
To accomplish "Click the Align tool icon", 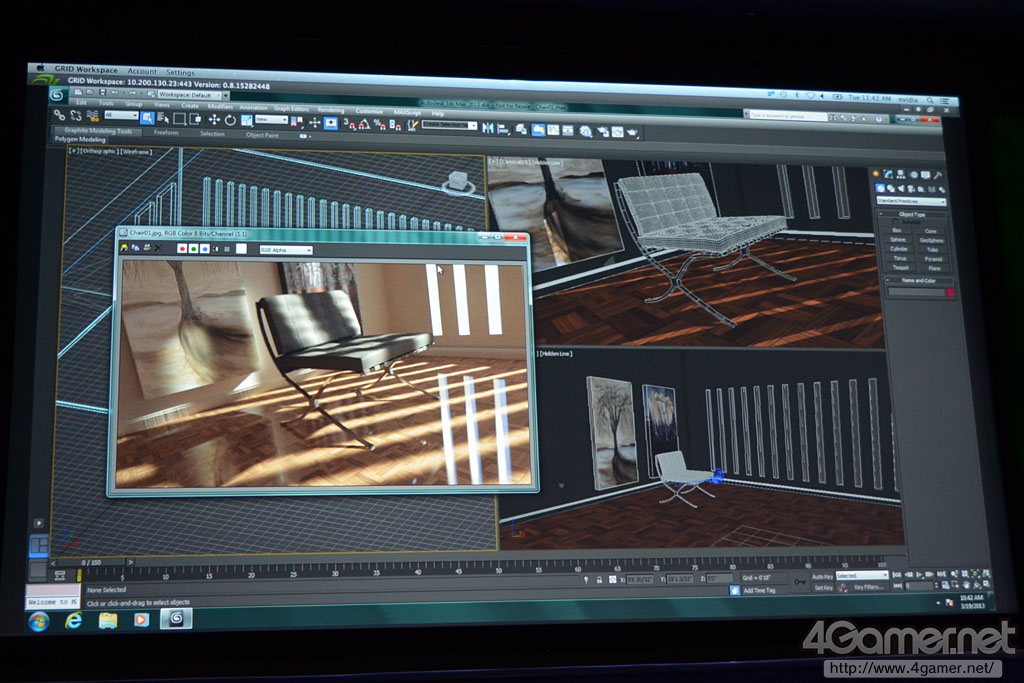I will tap(504, 129).
